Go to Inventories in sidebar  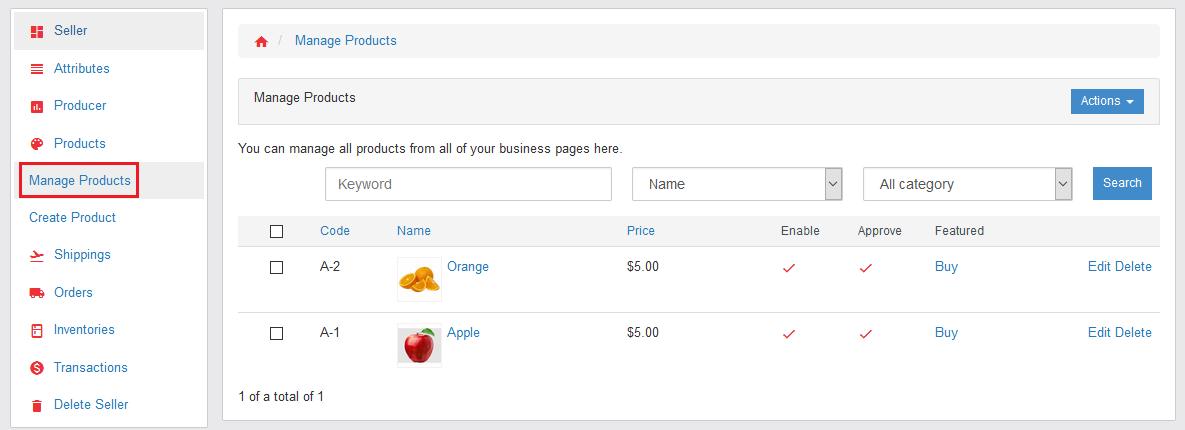(84, 330)
